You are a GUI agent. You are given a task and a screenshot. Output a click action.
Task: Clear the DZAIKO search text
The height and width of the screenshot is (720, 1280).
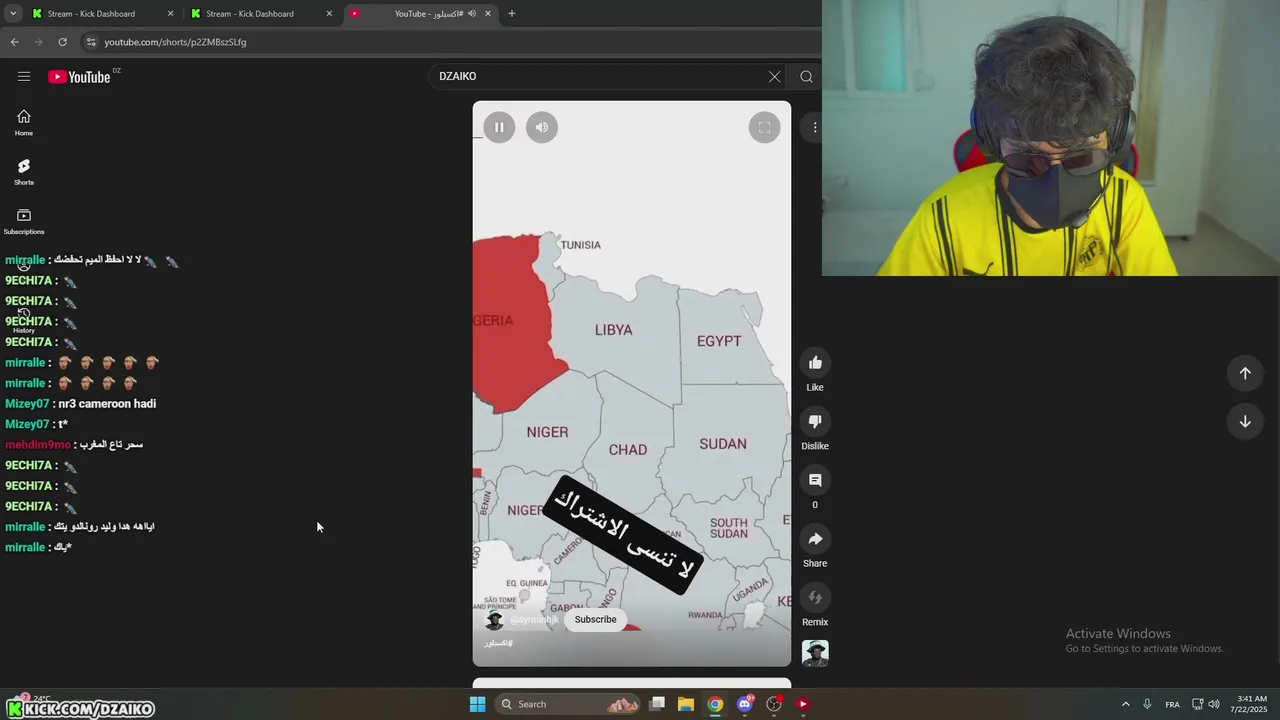pyautogui.click(x=774, y=77)
